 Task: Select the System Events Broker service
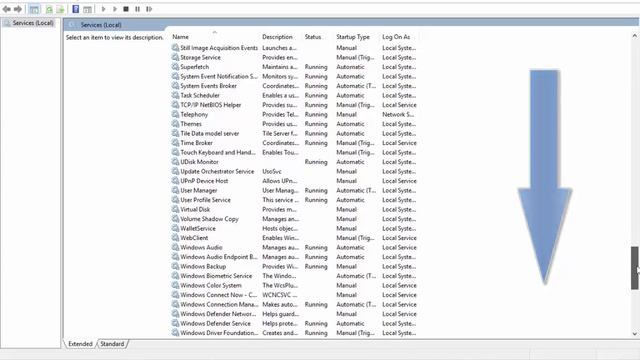pyautogui.click(x=209, y=86)
